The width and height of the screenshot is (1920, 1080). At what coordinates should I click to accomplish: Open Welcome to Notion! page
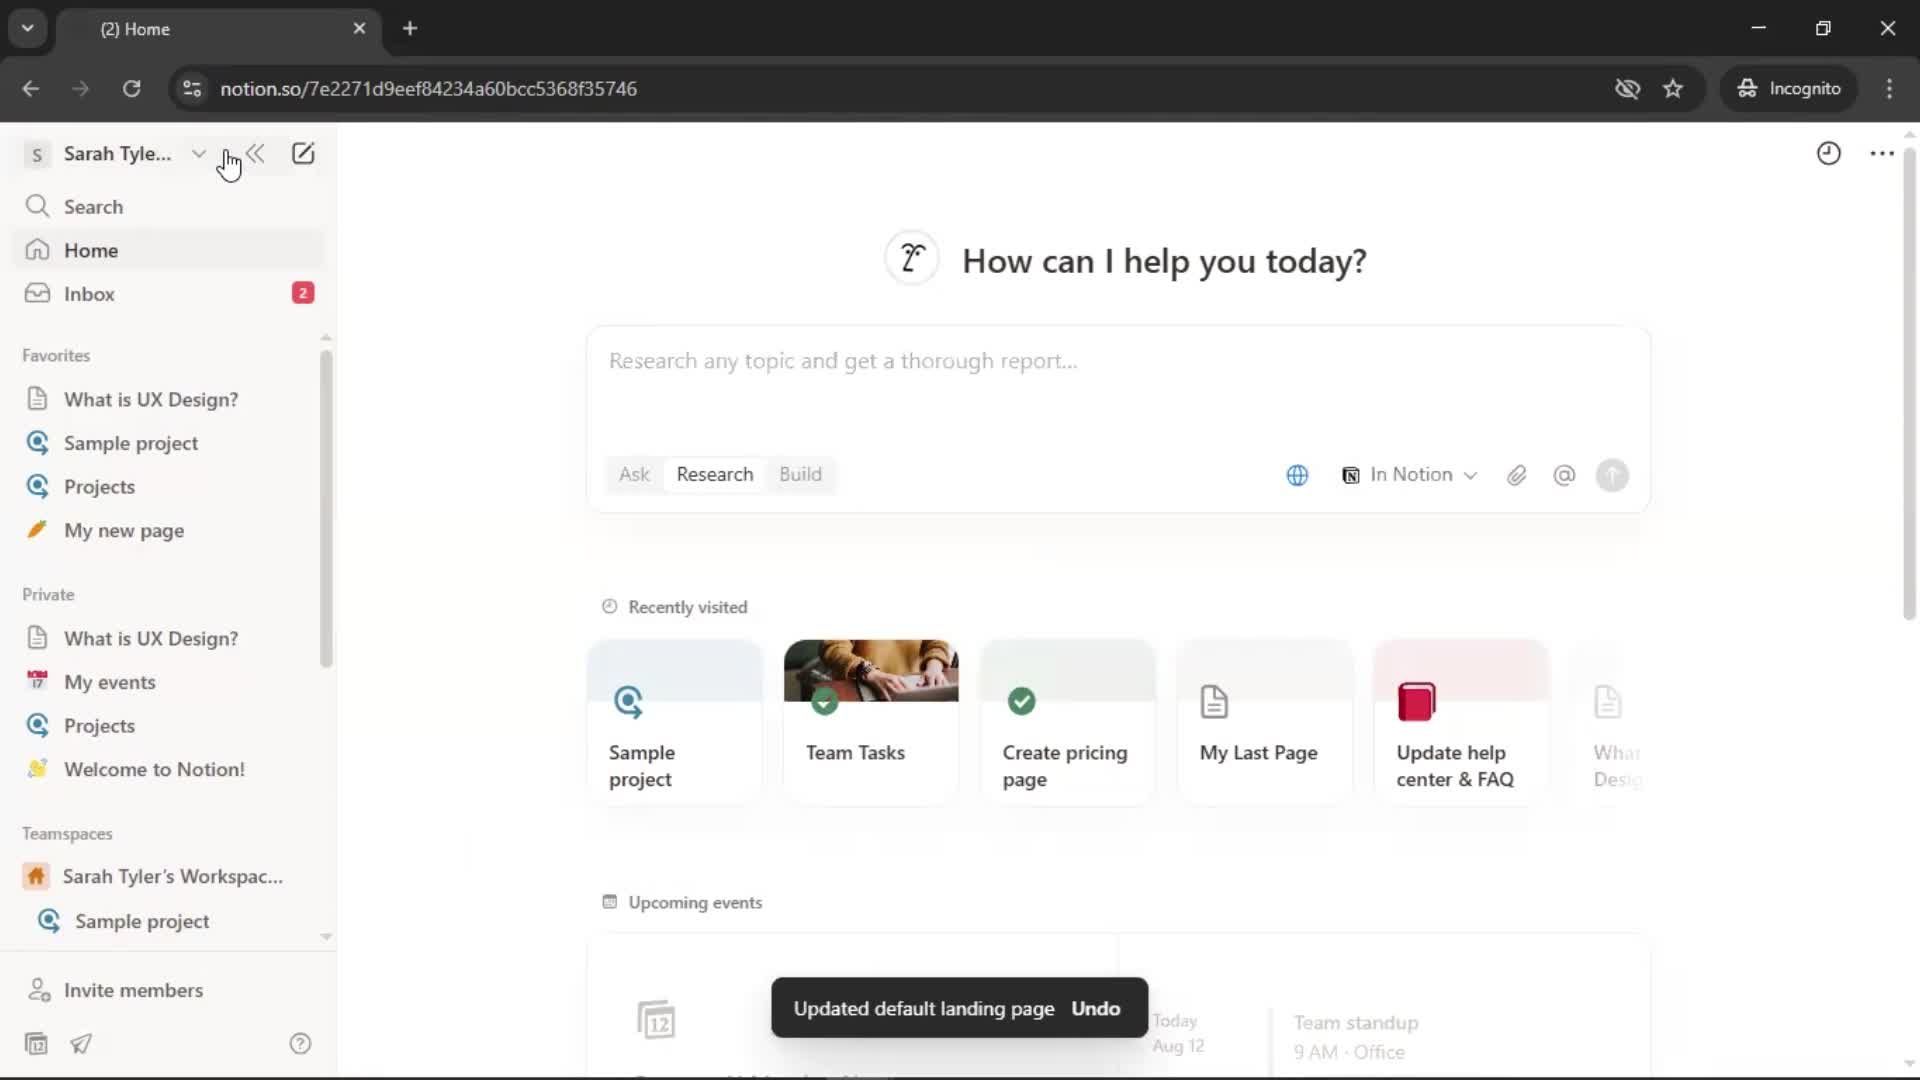(168, 770)
